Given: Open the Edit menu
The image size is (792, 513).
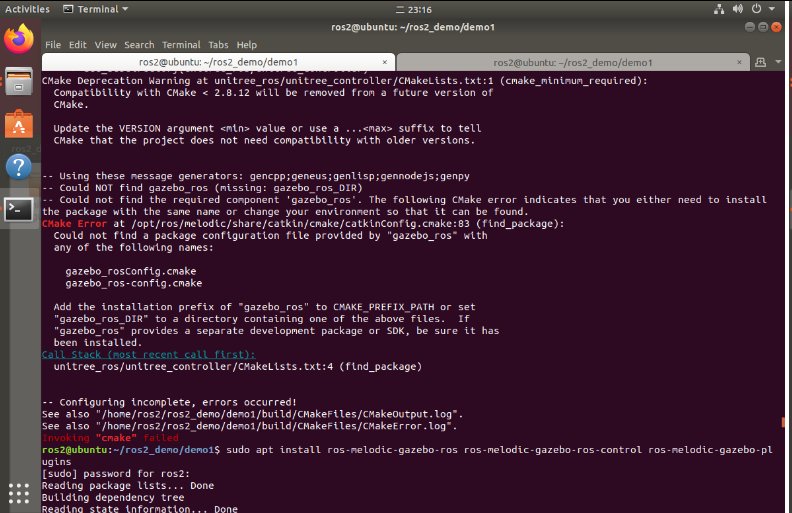Looking at the screenshot, I should 77,45.
